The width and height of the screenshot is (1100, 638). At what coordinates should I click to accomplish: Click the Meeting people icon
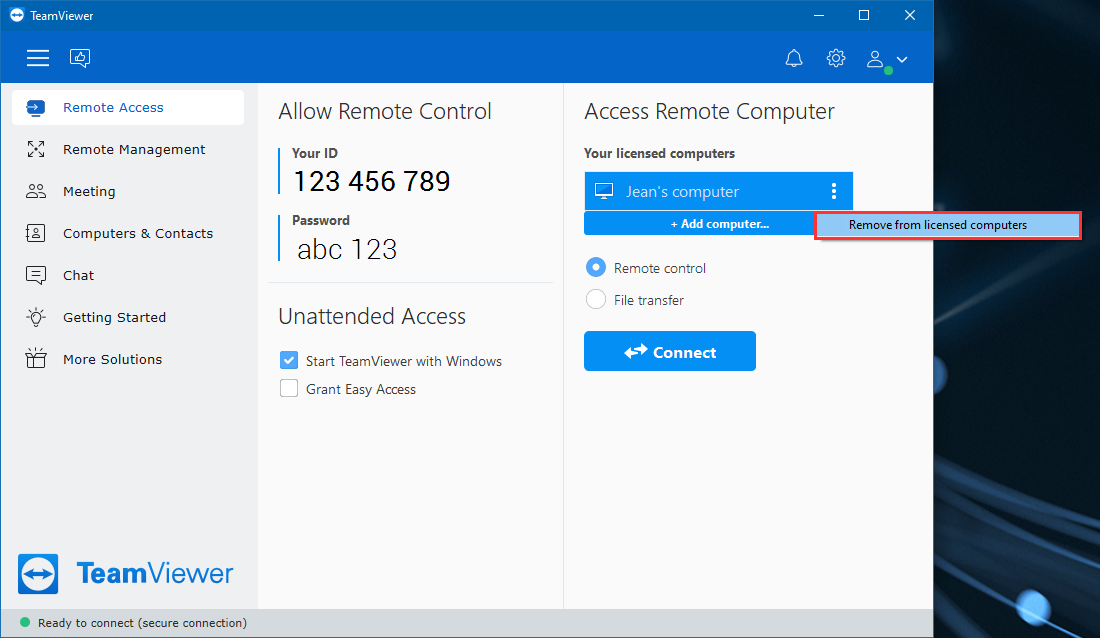[36, 191]
